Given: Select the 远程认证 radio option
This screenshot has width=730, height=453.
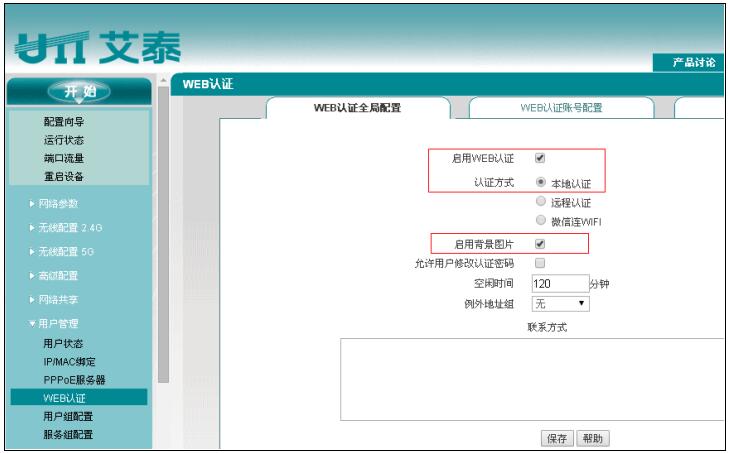Looking at the screenshot, I should [x=541, y=202].
